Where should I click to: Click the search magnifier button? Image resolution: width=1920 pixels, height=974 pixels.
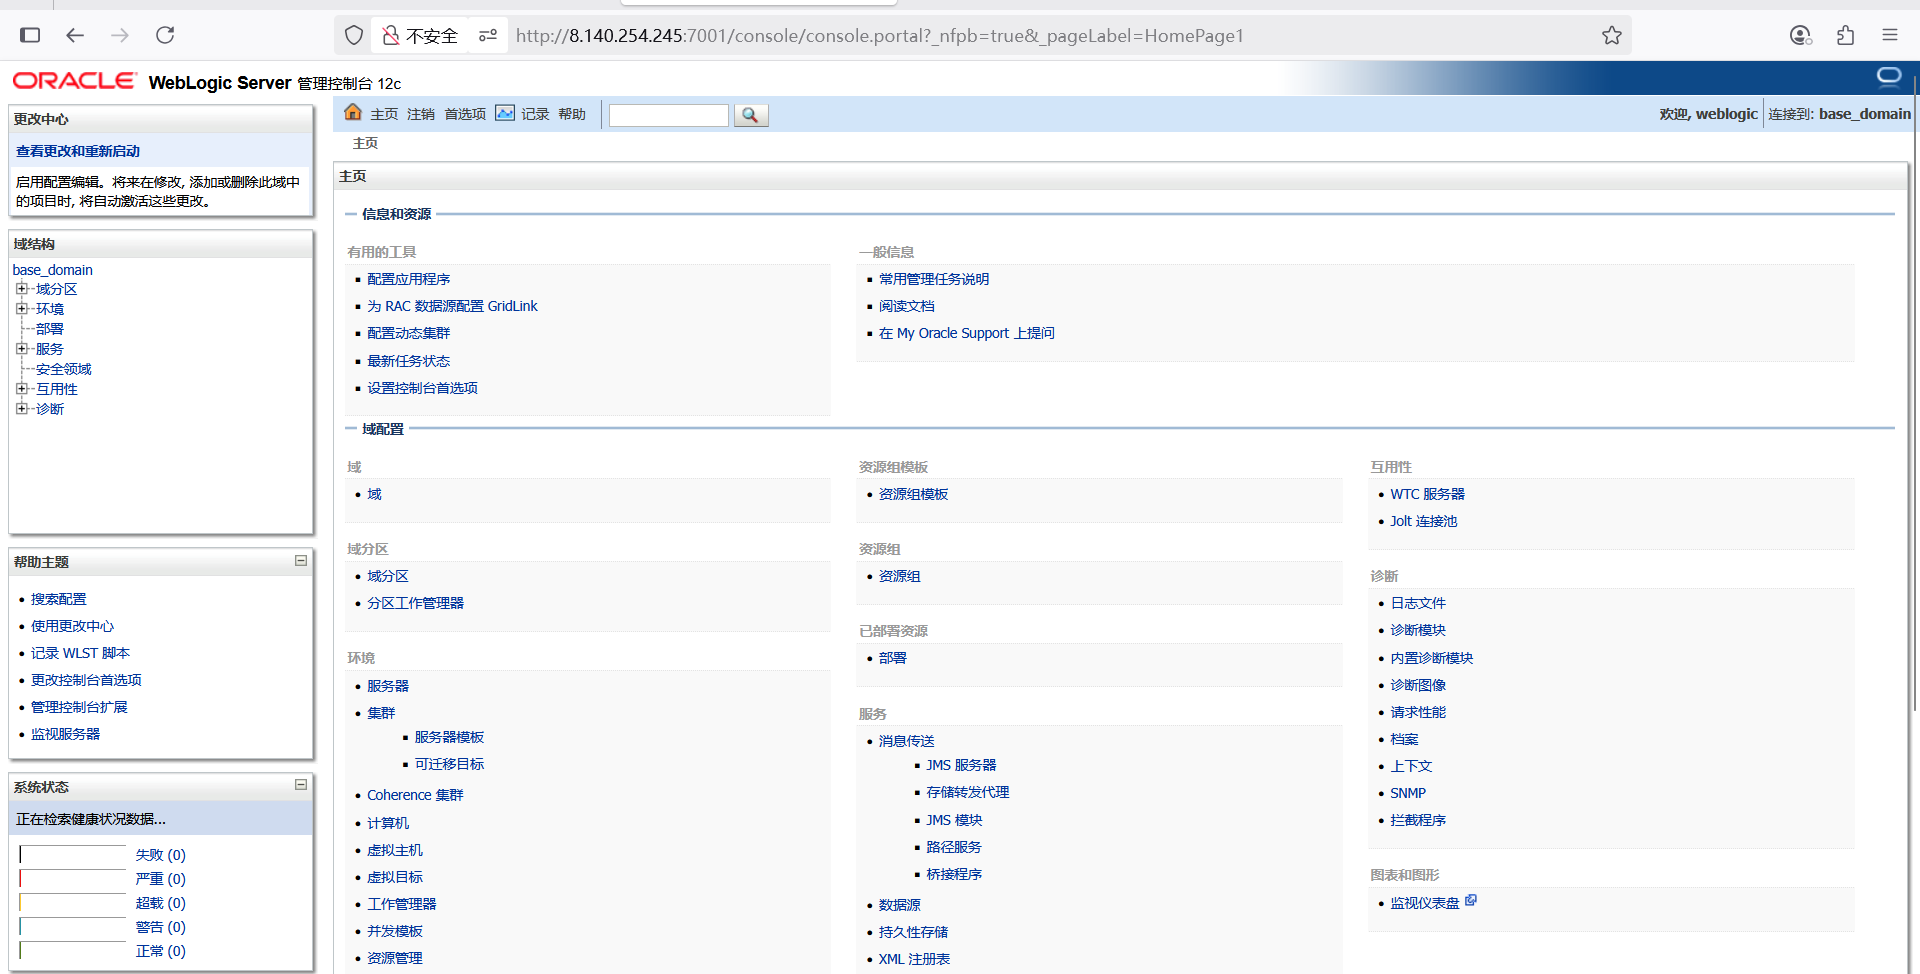750,115
